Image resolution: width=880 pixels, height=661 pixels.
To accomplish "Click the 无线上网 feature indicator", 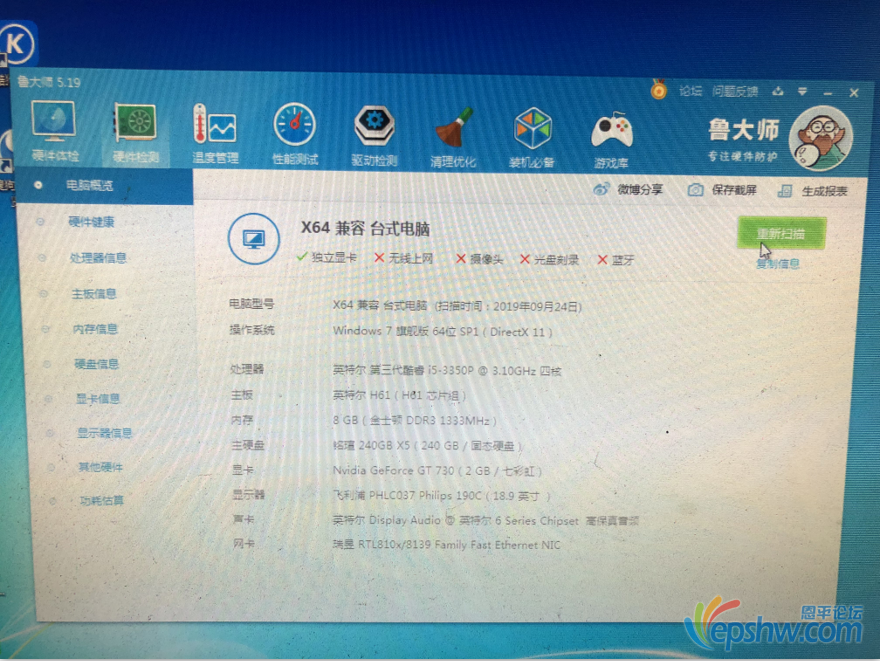I will coord(404,258).
